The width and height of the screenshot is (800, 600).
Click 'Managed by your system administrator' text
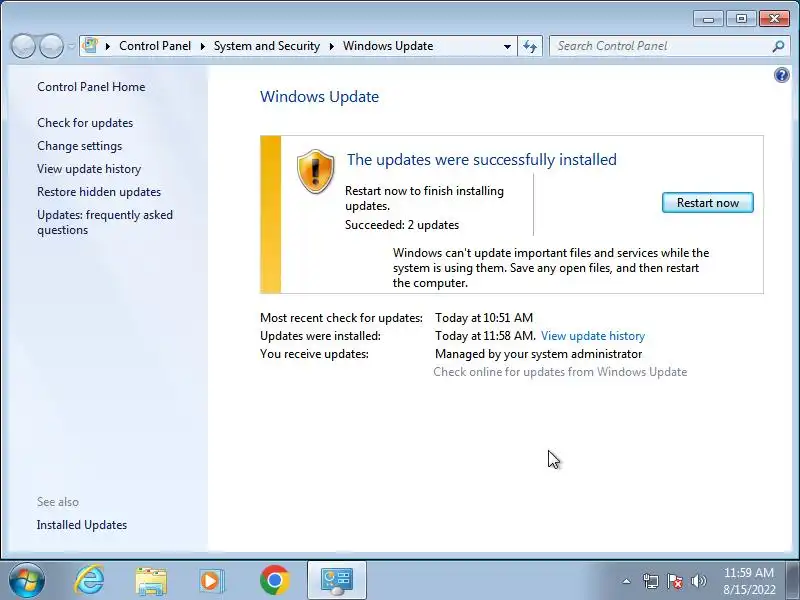538,354
